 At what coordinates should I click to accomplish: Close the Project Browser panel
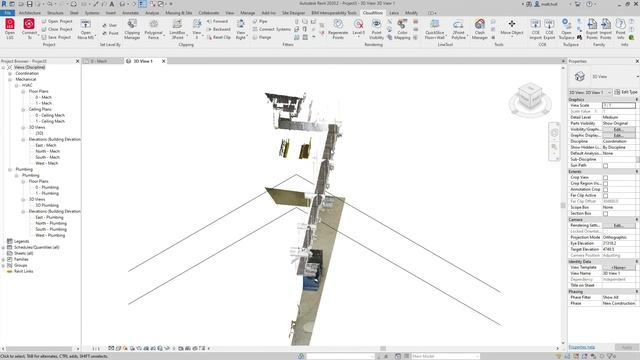click(78, 61)
